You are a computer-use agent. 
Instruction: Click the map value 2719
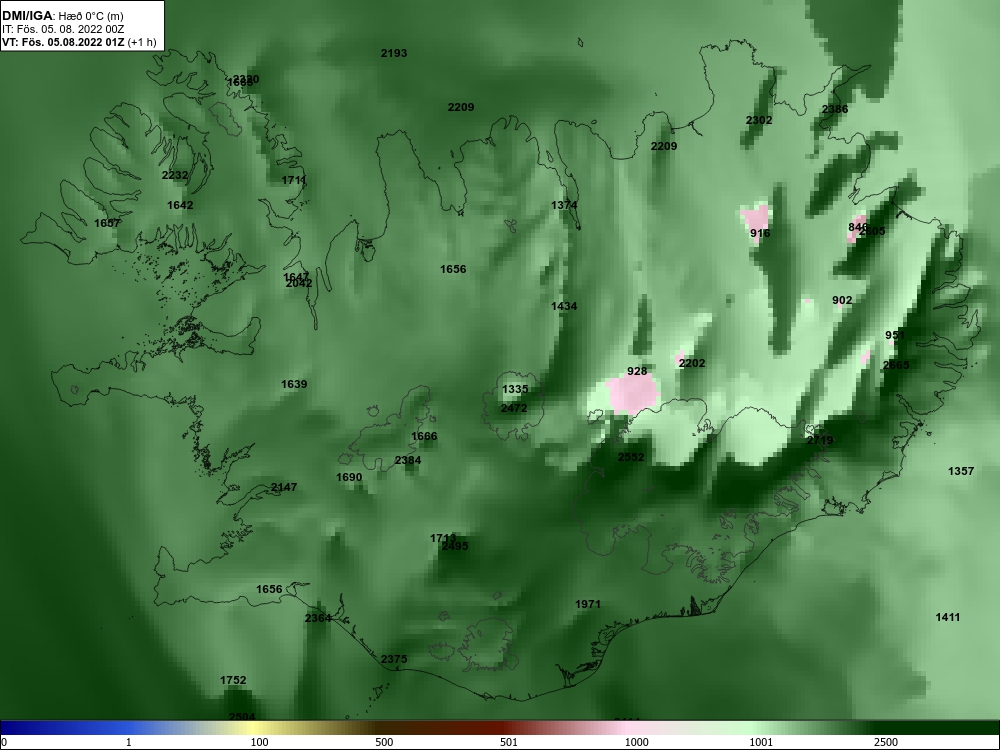pyautogui.click(x=820, y=440)
